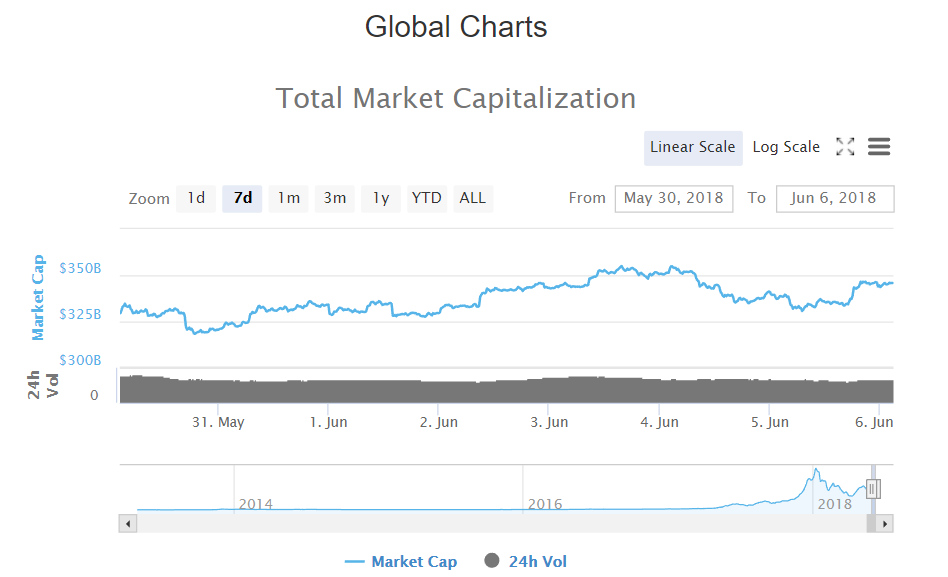Switch to the 1d zoom tab
Viewport: 948px width, 577px height.
195,198
